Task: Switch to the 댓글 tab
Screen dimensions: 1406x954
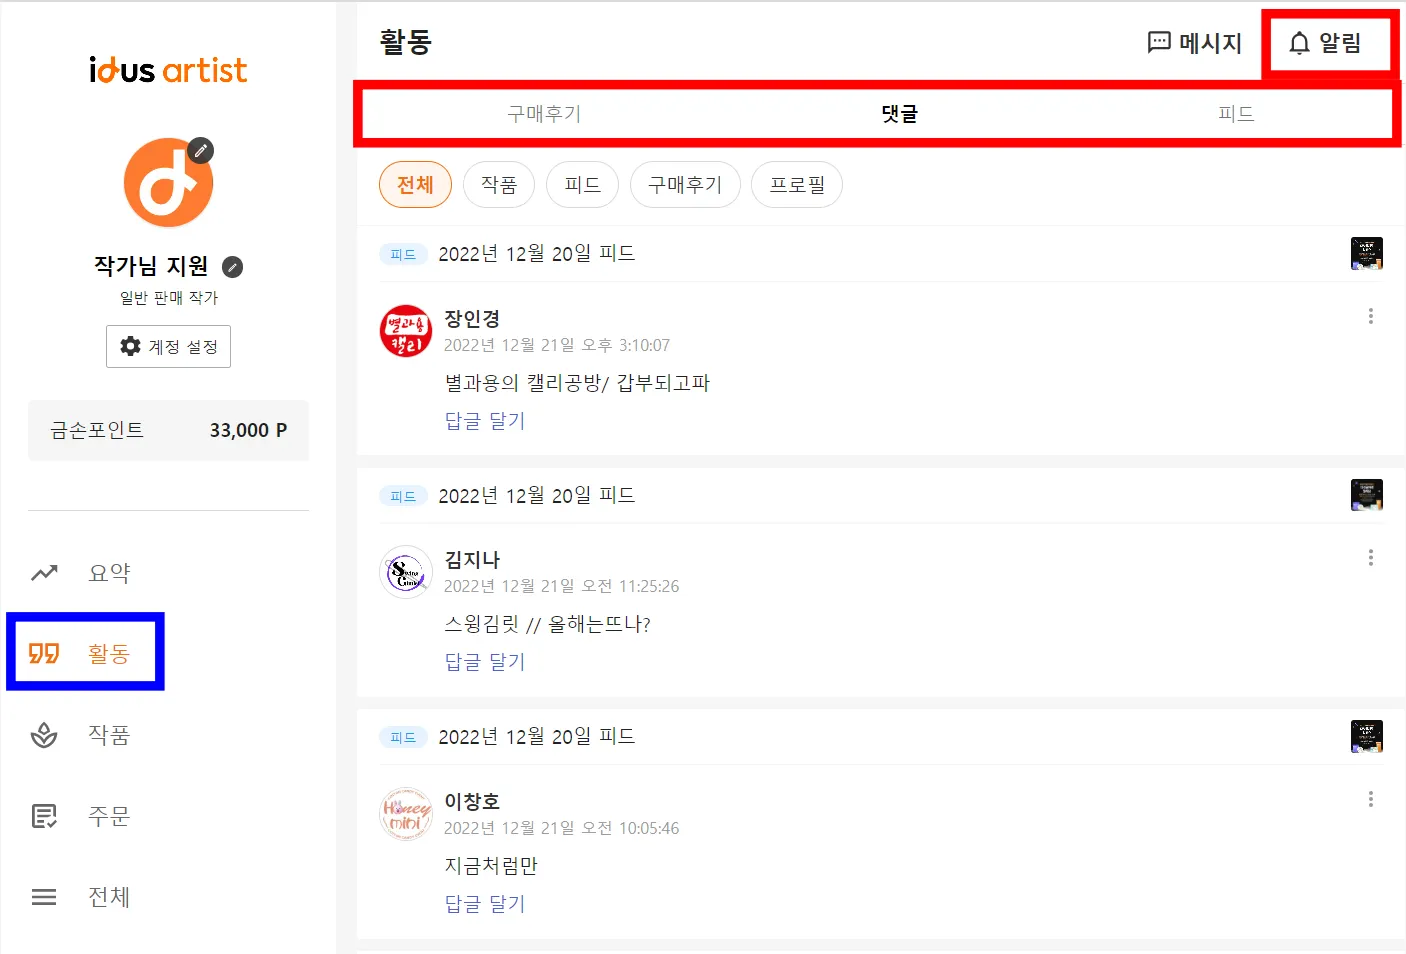Action: [899, 114]
